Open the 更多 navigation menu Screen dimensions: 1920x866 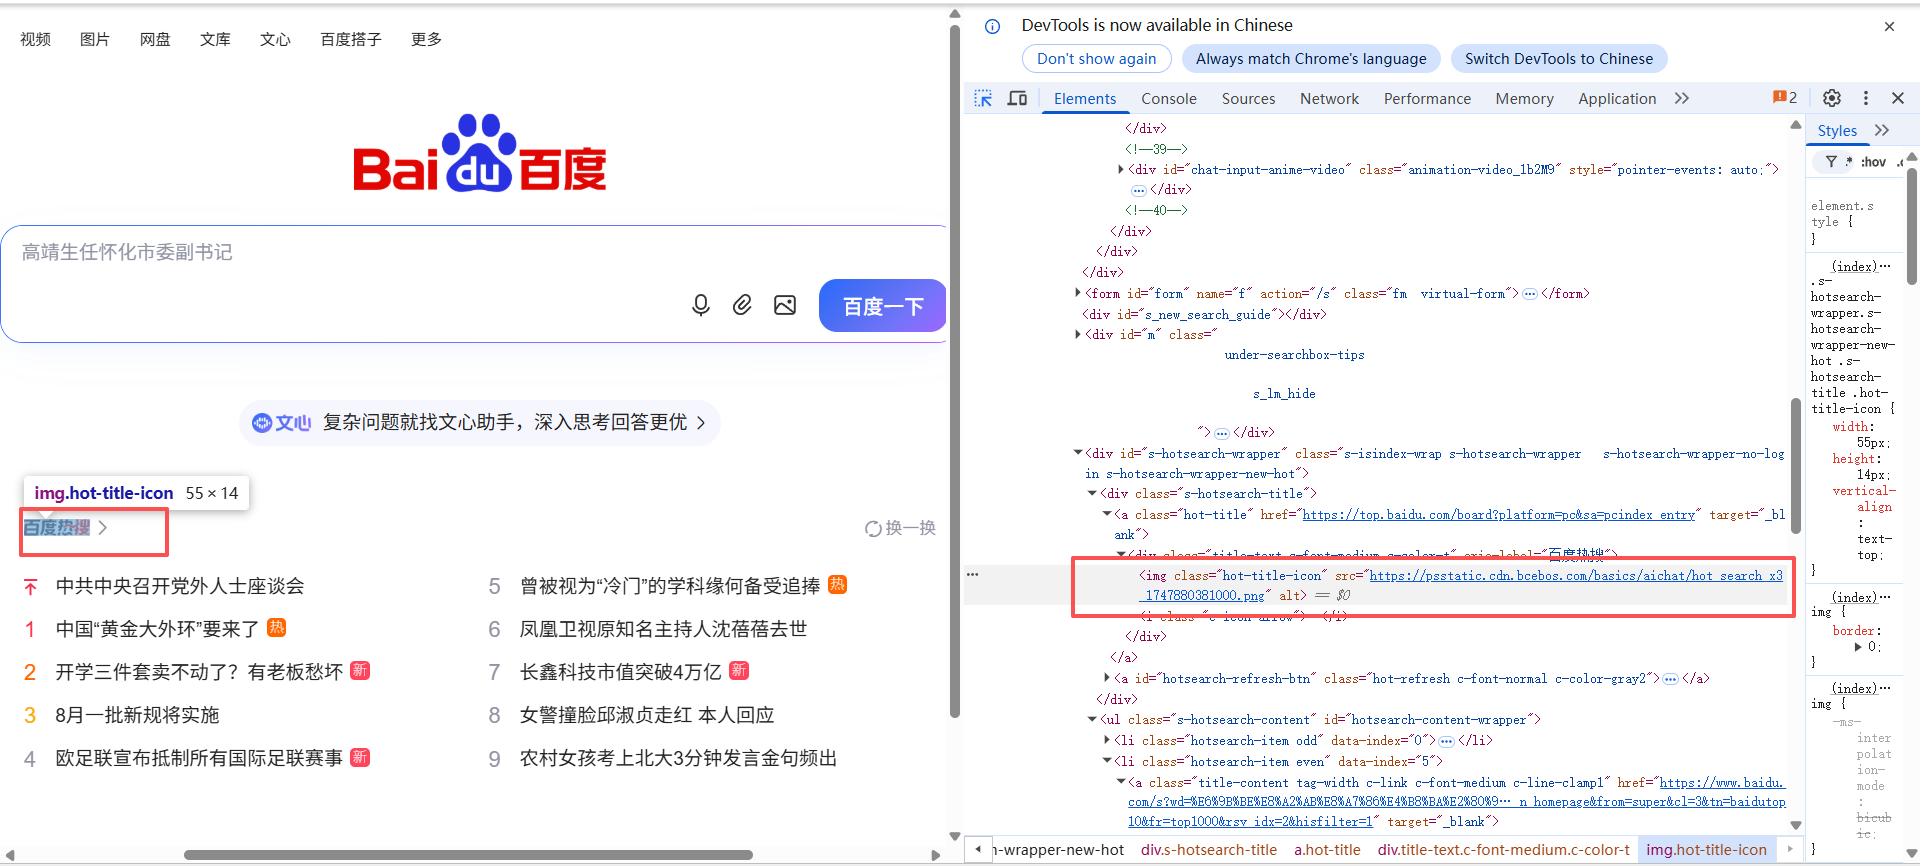coord(426,39)
